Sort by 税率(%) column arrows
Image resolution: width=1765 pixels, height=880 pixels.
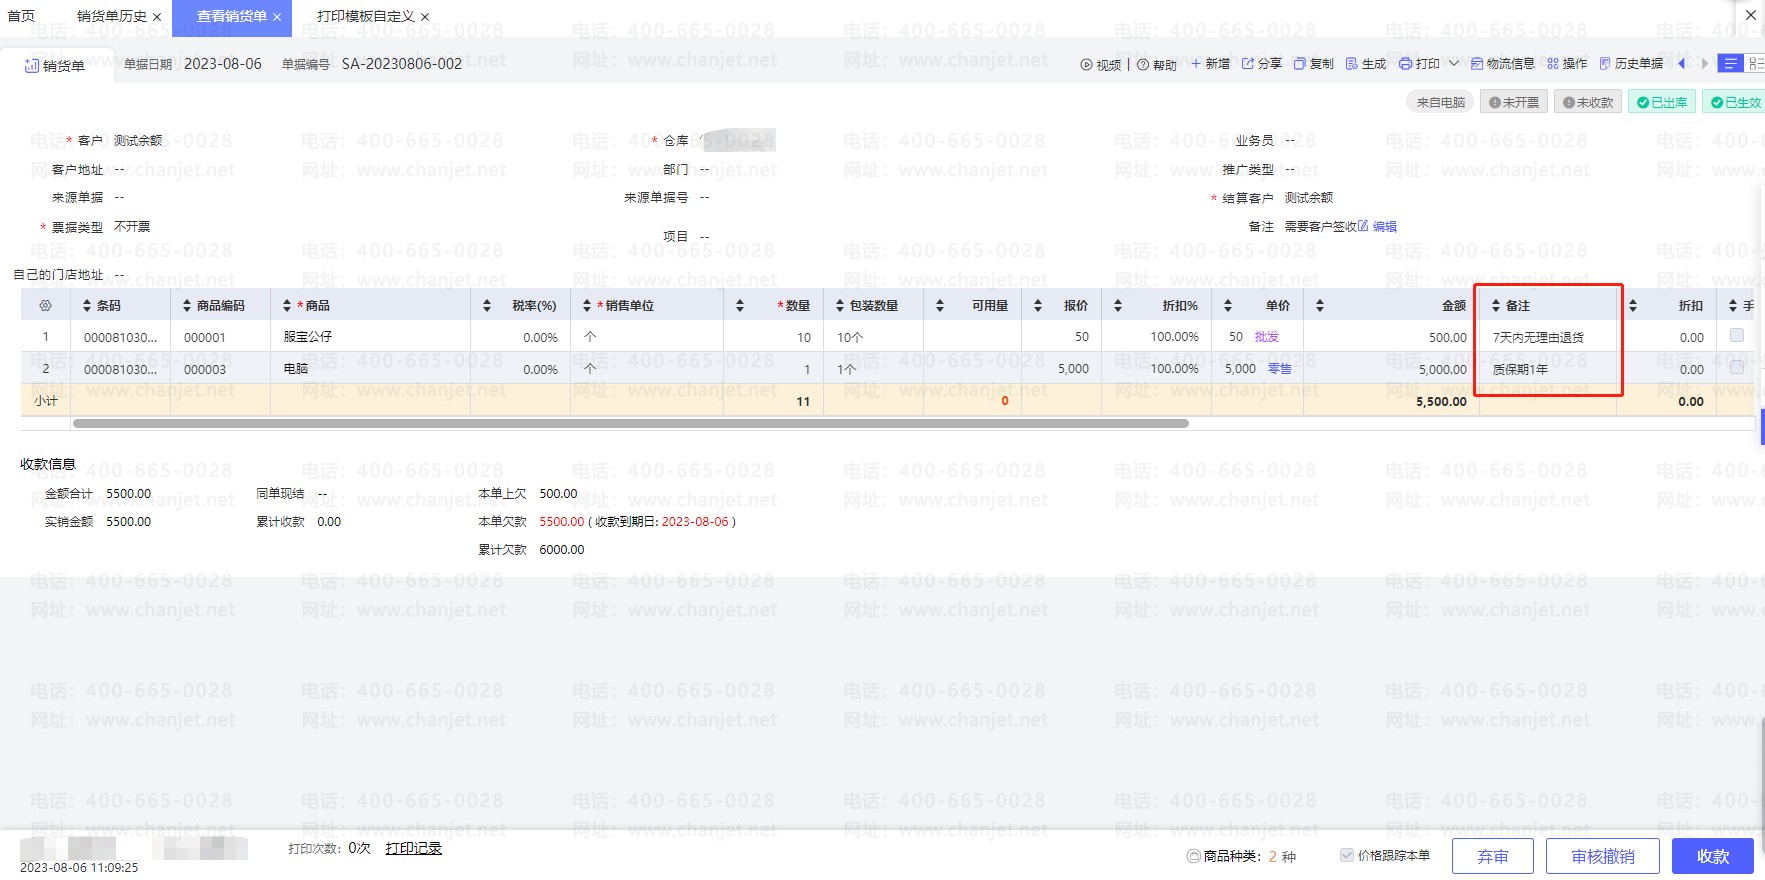pos(487,306)
